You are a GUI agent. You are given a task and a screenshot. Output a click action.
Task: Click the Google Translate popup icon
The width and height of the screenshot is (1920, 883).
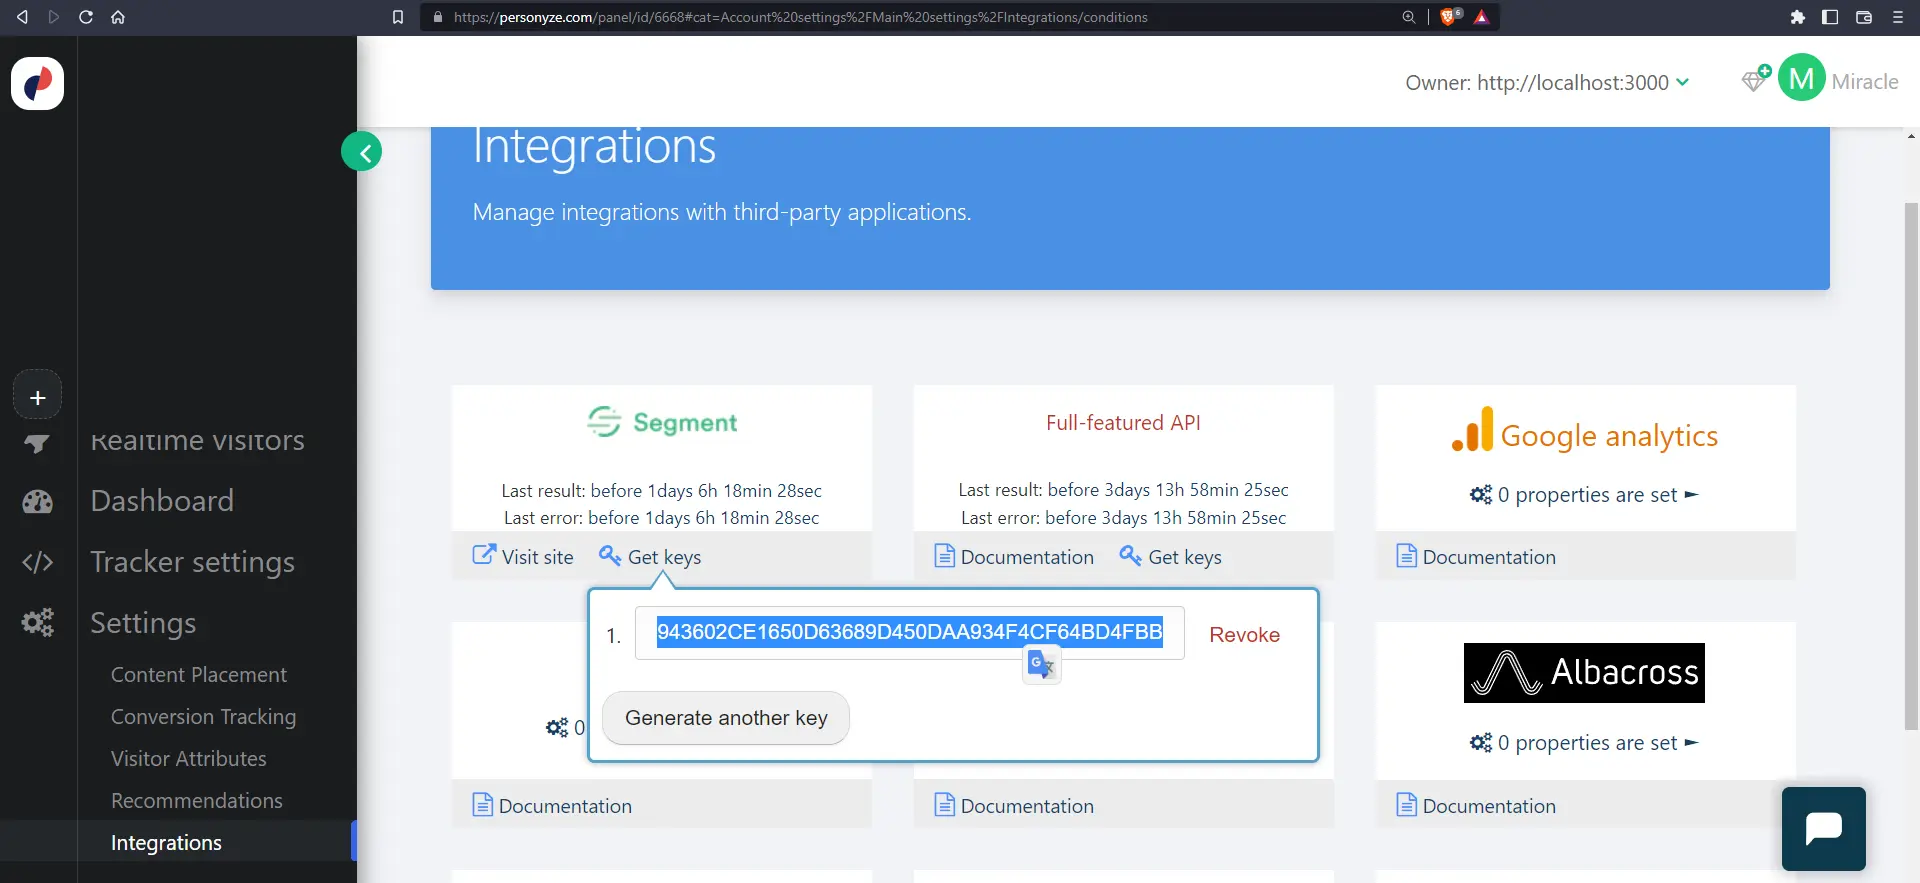point(1041,664)
